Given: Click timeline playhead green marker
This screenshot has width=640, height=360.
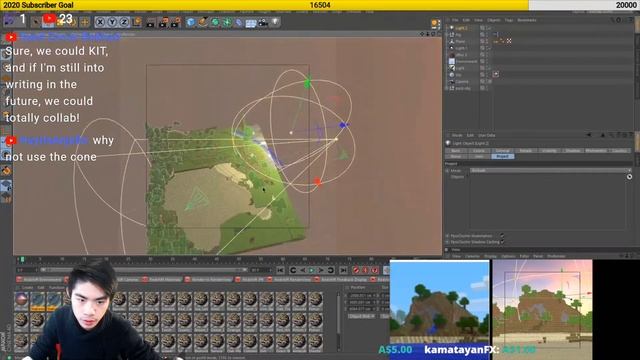Looking at the screenshot, I should (22, 259).
